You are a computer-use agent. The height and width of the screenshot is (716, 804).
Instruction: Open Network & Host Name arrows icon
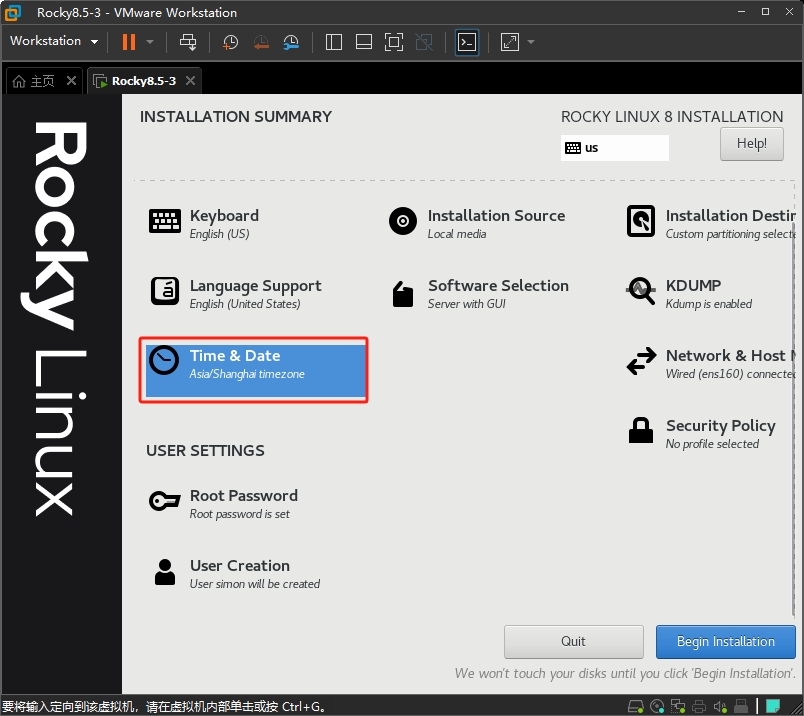pyautogui.click(x=641, y=361)
